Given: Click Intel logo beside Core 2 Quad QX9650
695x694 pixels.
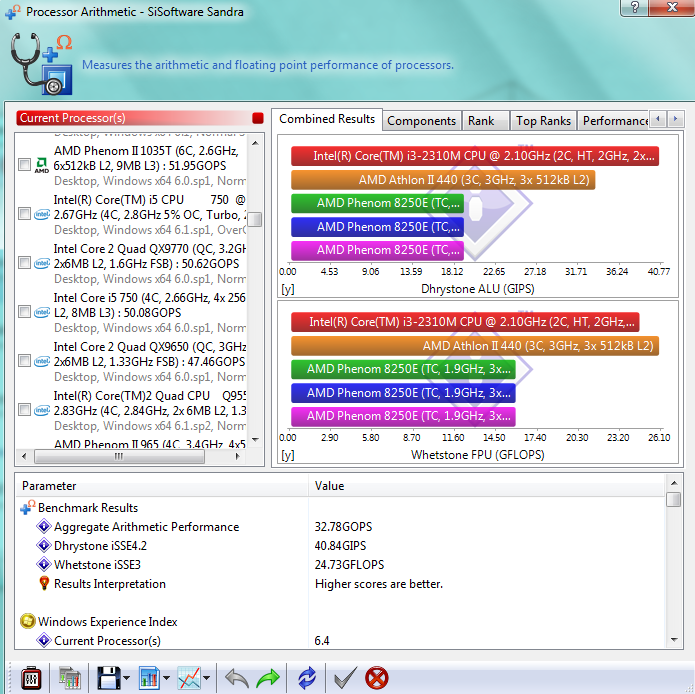Looking at the screenshot, I should click(42, 361).
